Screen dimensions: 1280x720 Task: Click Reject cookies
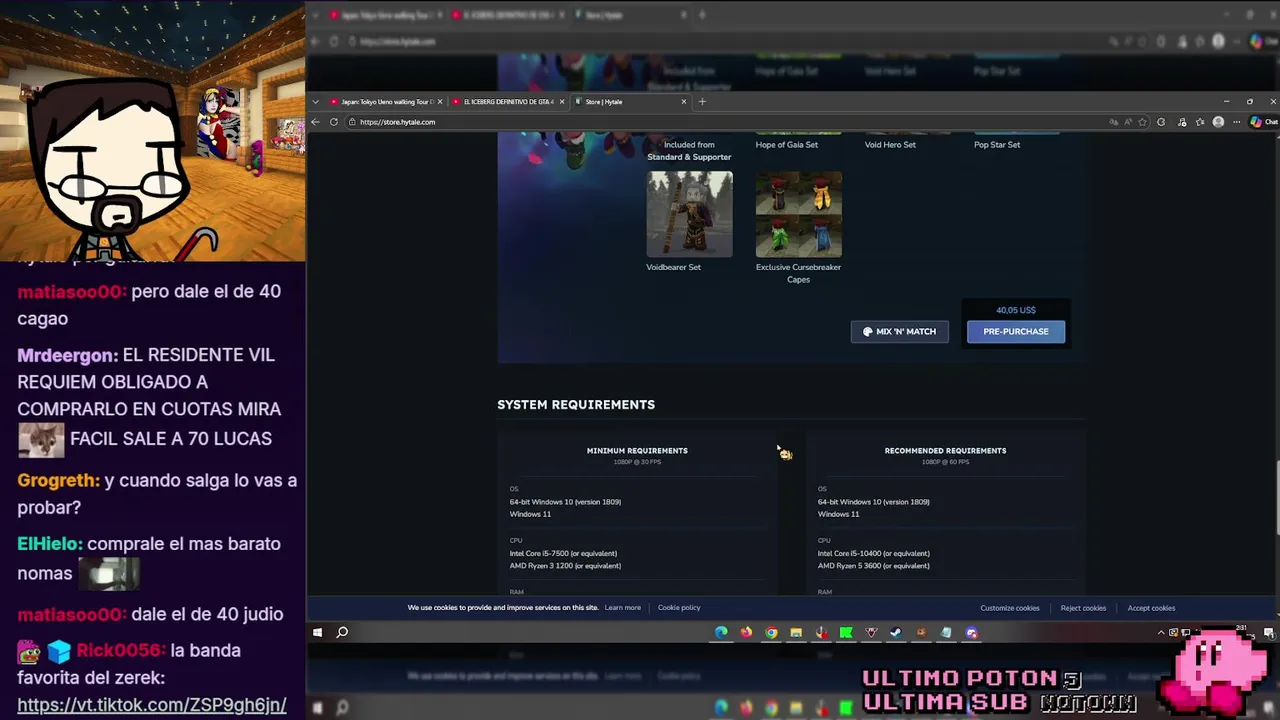click(x=1083, y=608)
